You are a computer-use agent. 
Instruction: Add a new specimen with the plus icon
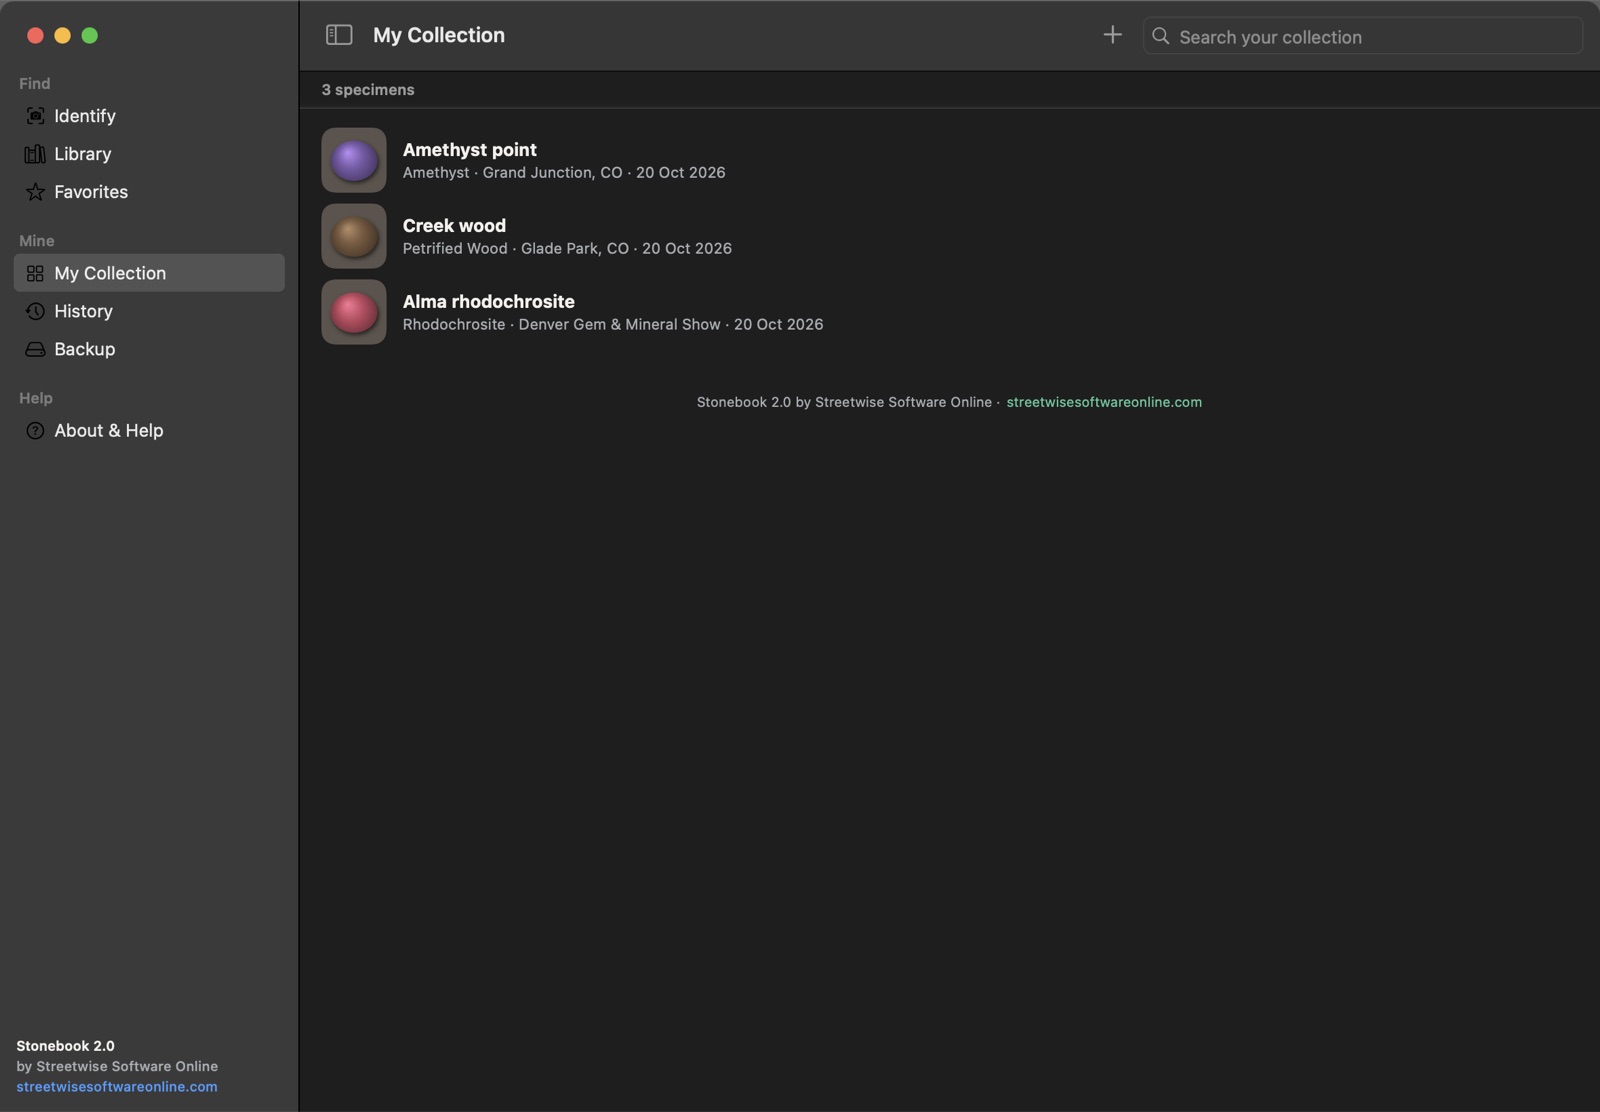pyautogui.click(x=1112, y=35)
